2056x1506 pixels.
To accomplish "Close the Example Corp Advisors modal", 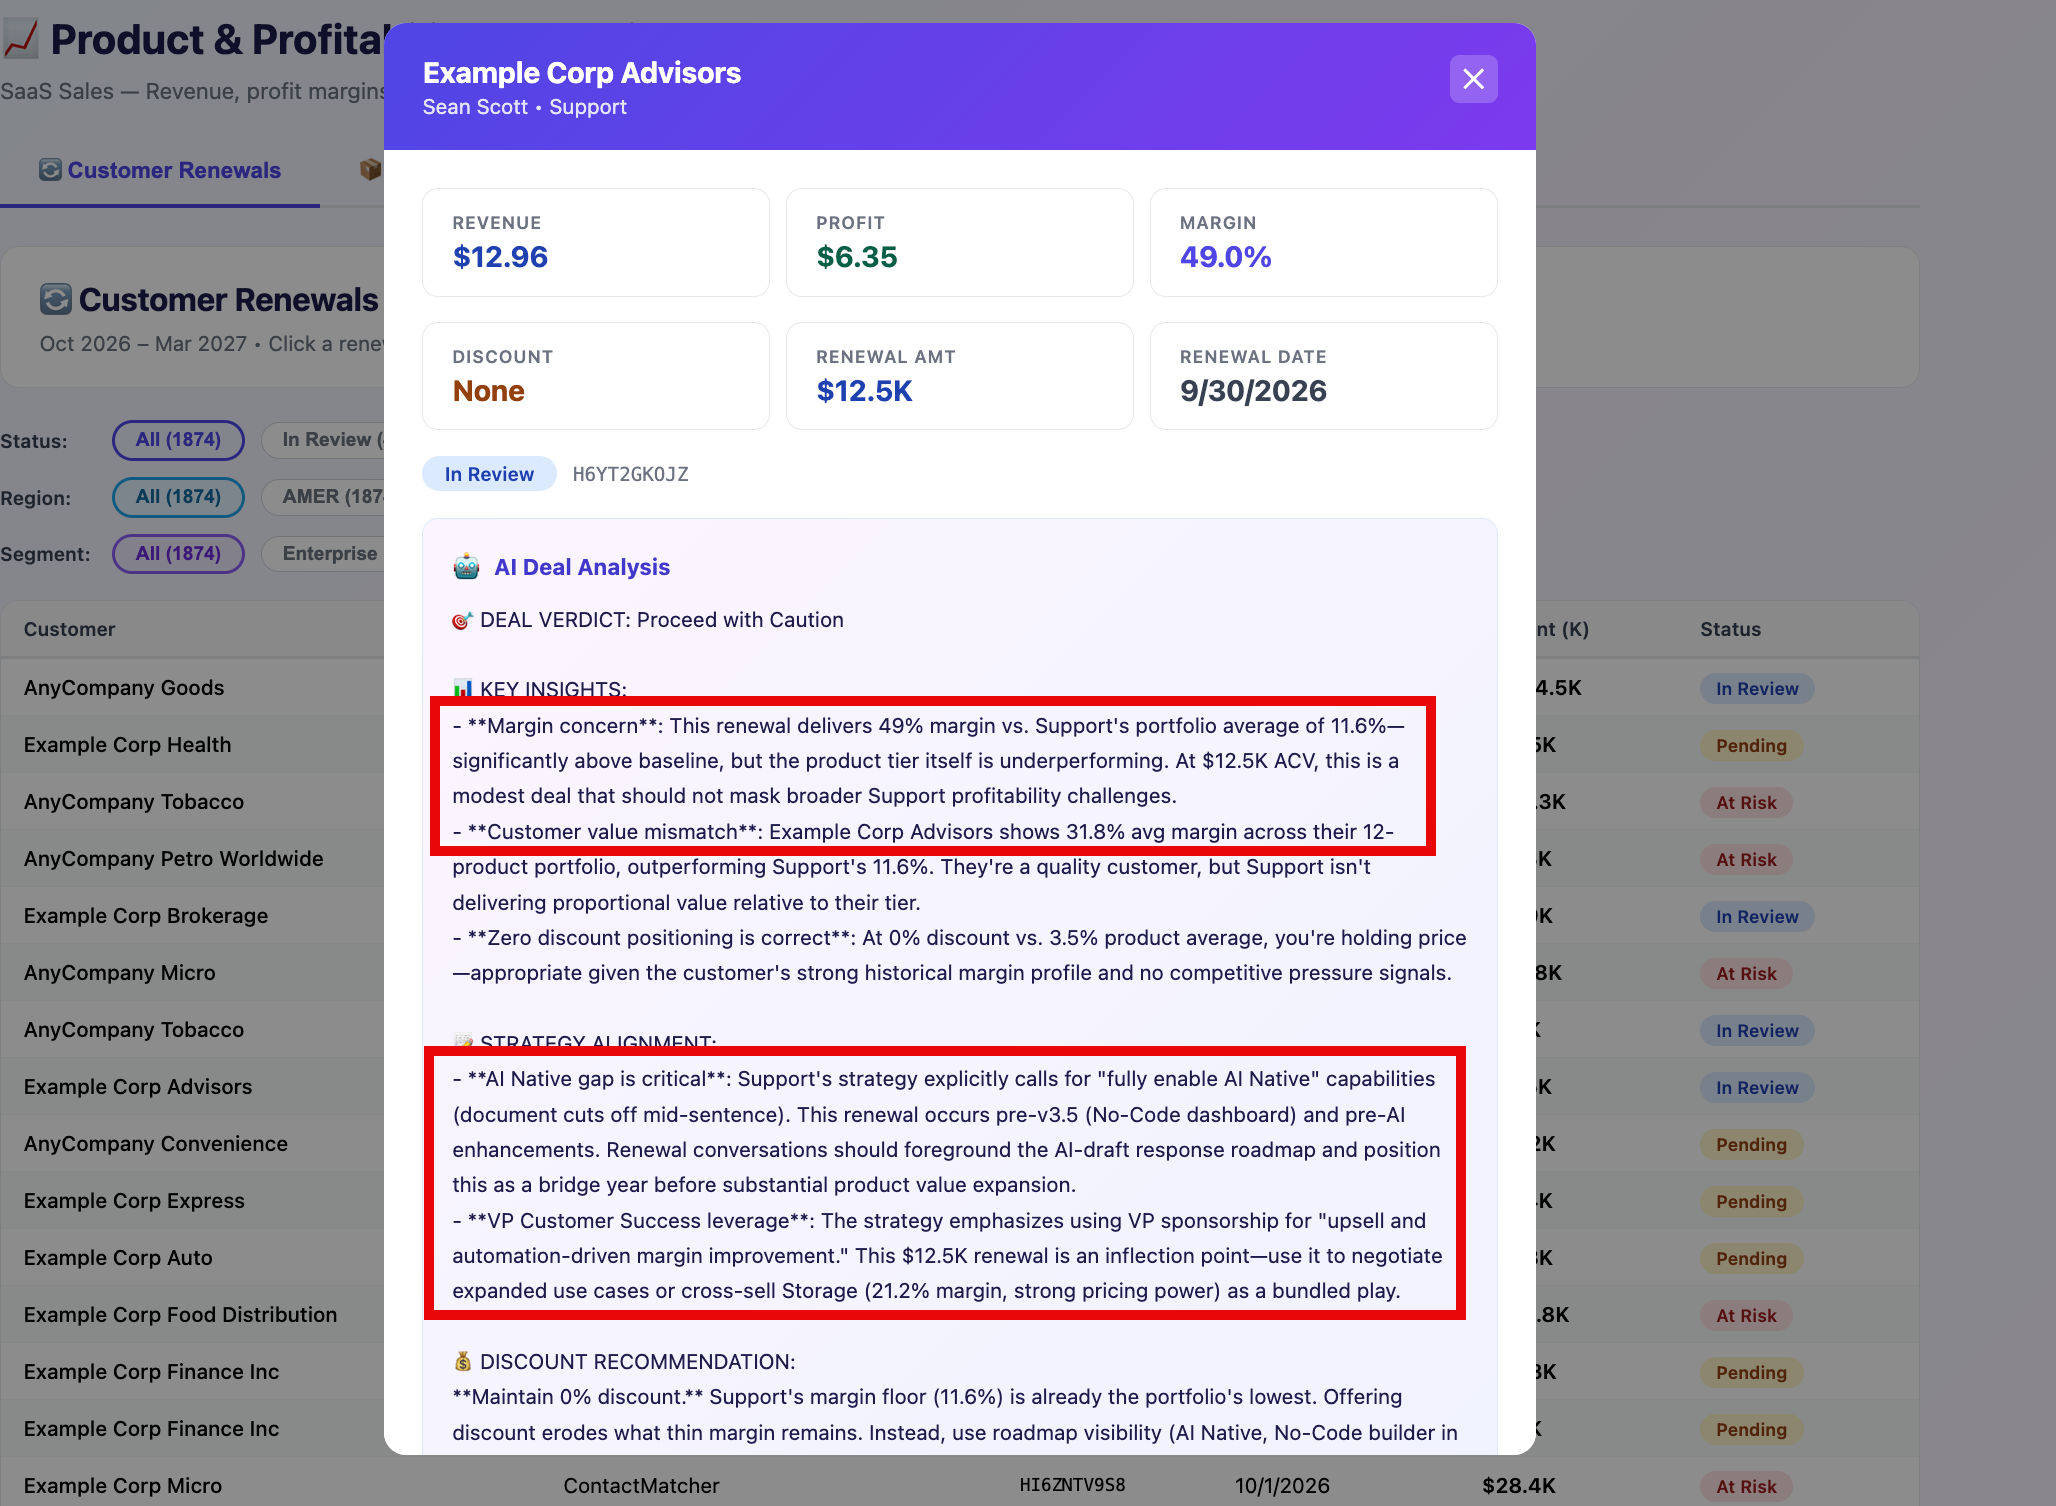I will pyautogui.click(x=1473, y=79).
